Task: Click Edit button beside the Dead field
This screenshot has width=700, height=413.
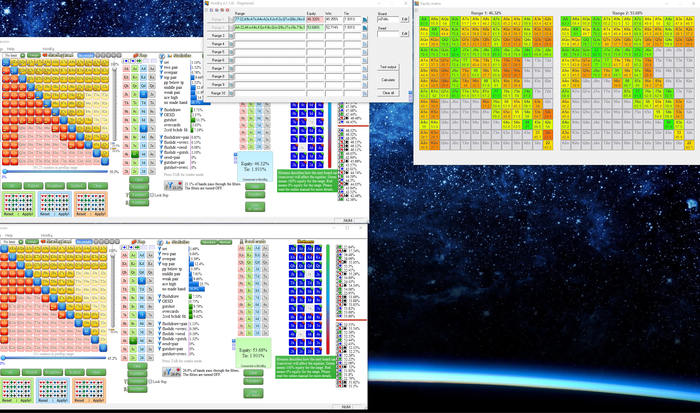Action: coord(404,33)
